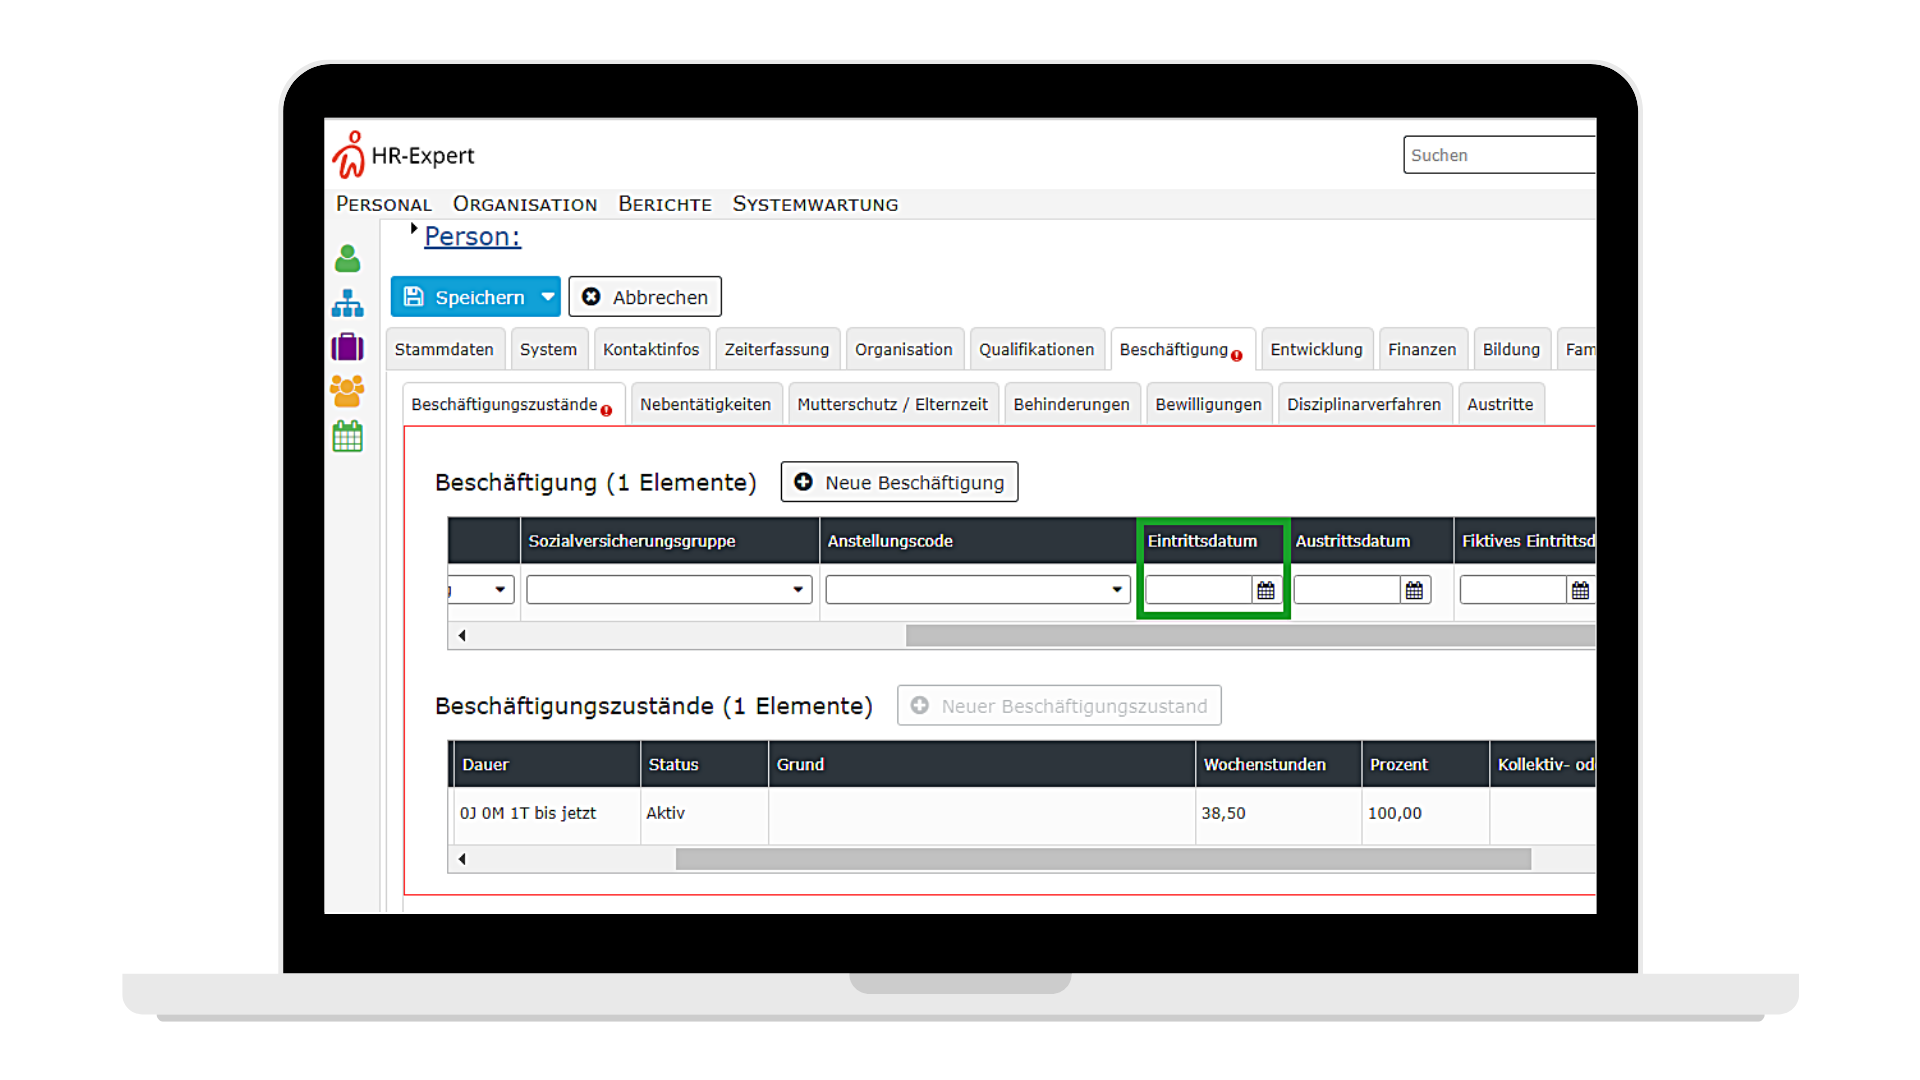Select the 'Aktiv' status cell
1920x1080 pixels.
pos(704,813)
